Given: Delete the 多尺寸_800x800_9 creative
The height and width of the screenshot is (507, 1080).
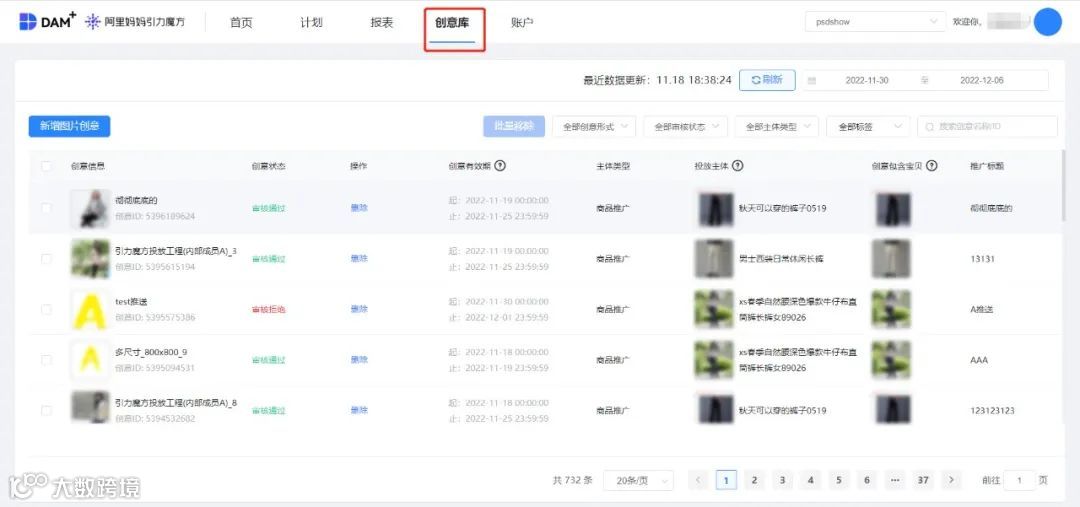Looking at the screenshot, I should (x=359, y=360).
